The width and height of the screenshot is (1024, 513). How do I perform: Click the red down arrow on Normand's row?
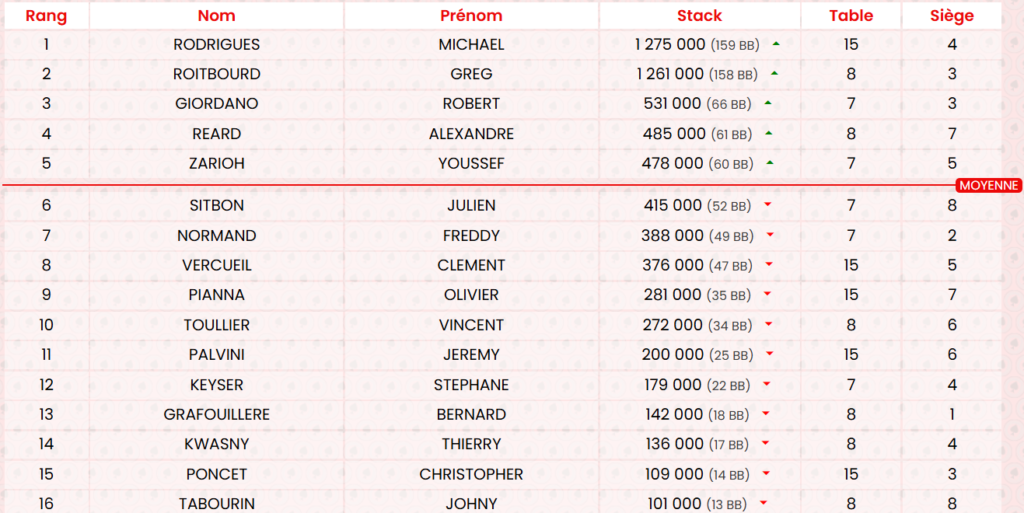[x=770, y=236]
